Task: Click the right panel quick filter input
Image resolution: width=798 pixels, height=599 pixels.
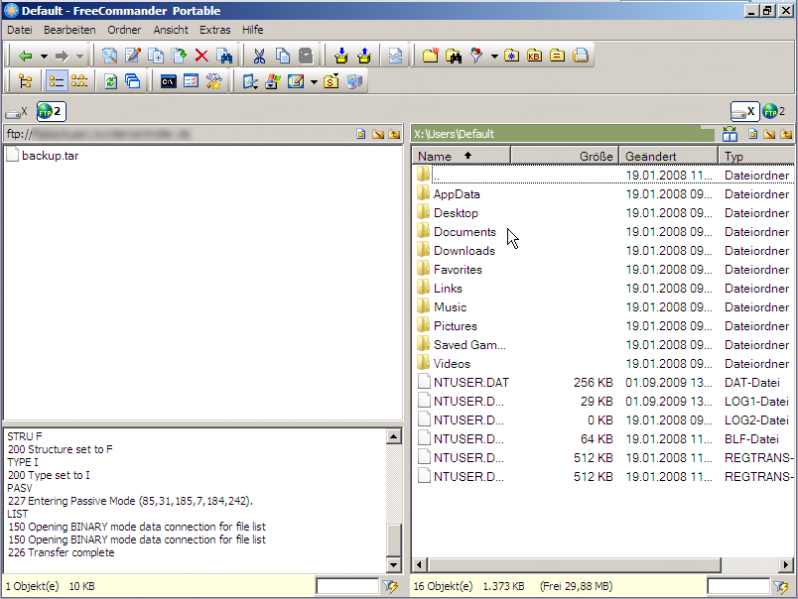Action: (x=738, y=586)
